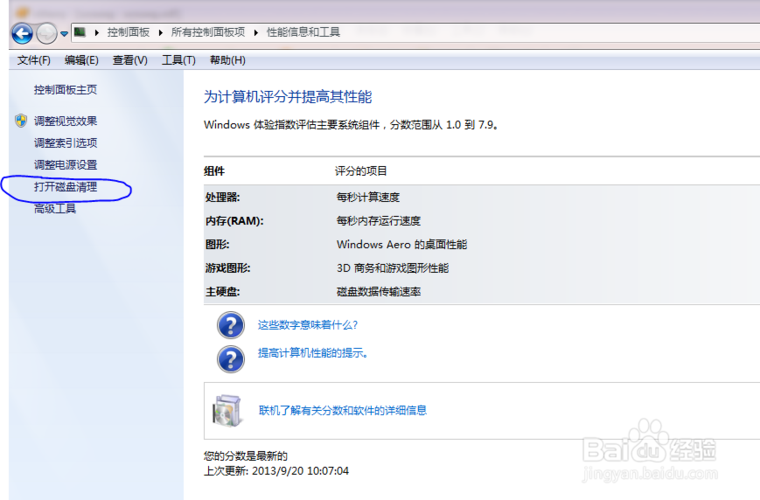Click the 图形: row label
This screenshot has width=760, height=500.
pos(217,244)
